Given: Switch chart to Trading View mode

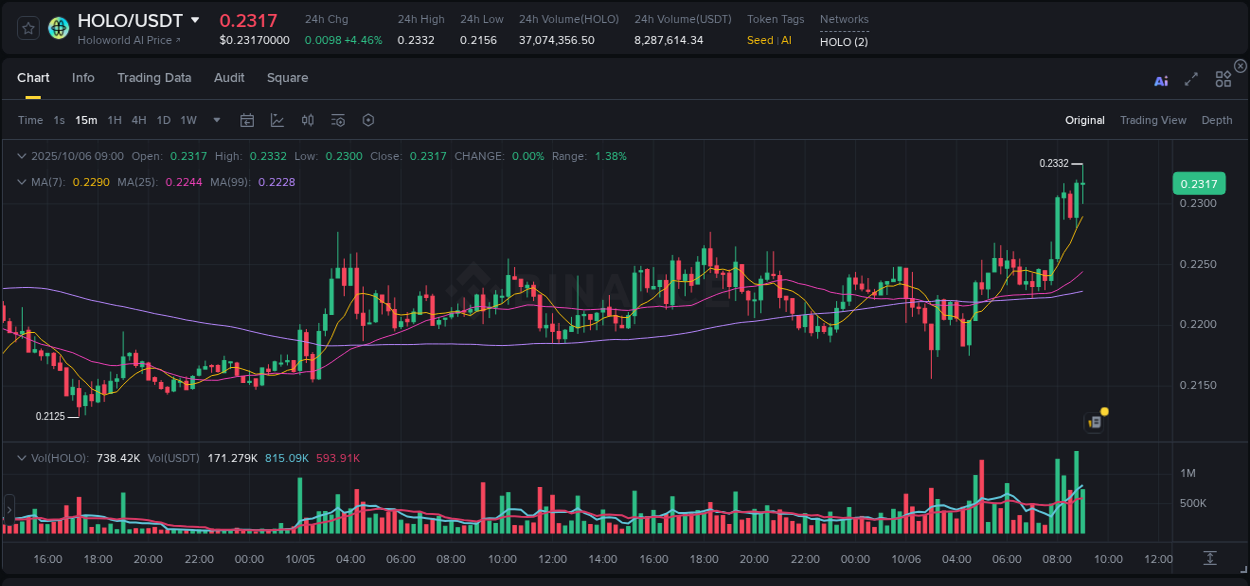Looking at the screenshot, I should click(1153, 120).
